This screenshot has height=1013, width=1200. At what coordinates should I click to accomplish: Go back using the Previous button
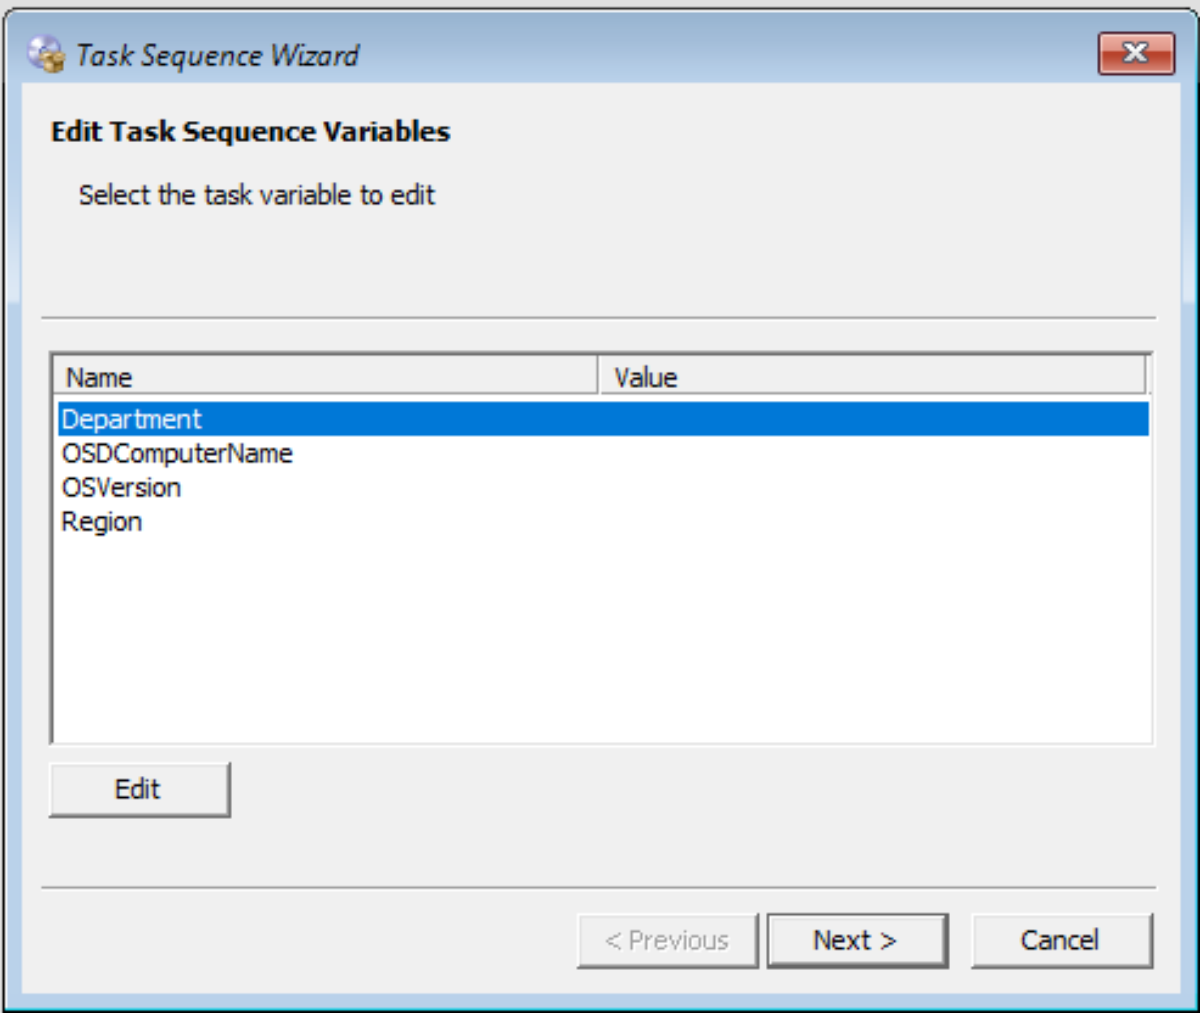click(667, 940)
